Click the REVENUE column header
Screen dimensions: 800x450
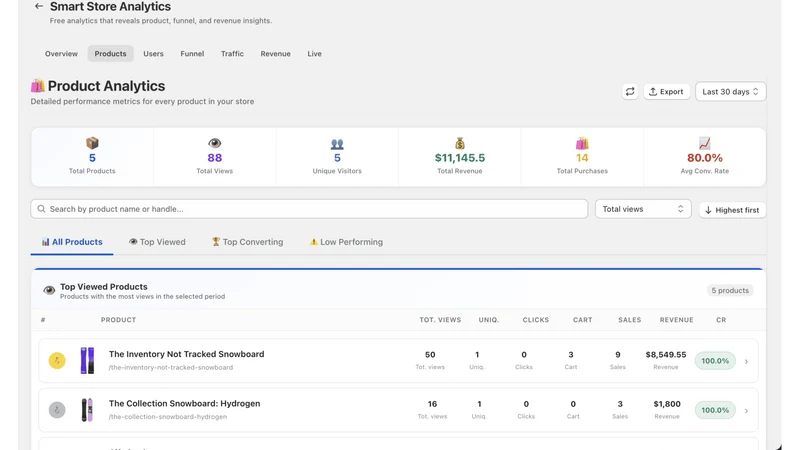pos(677,320)
